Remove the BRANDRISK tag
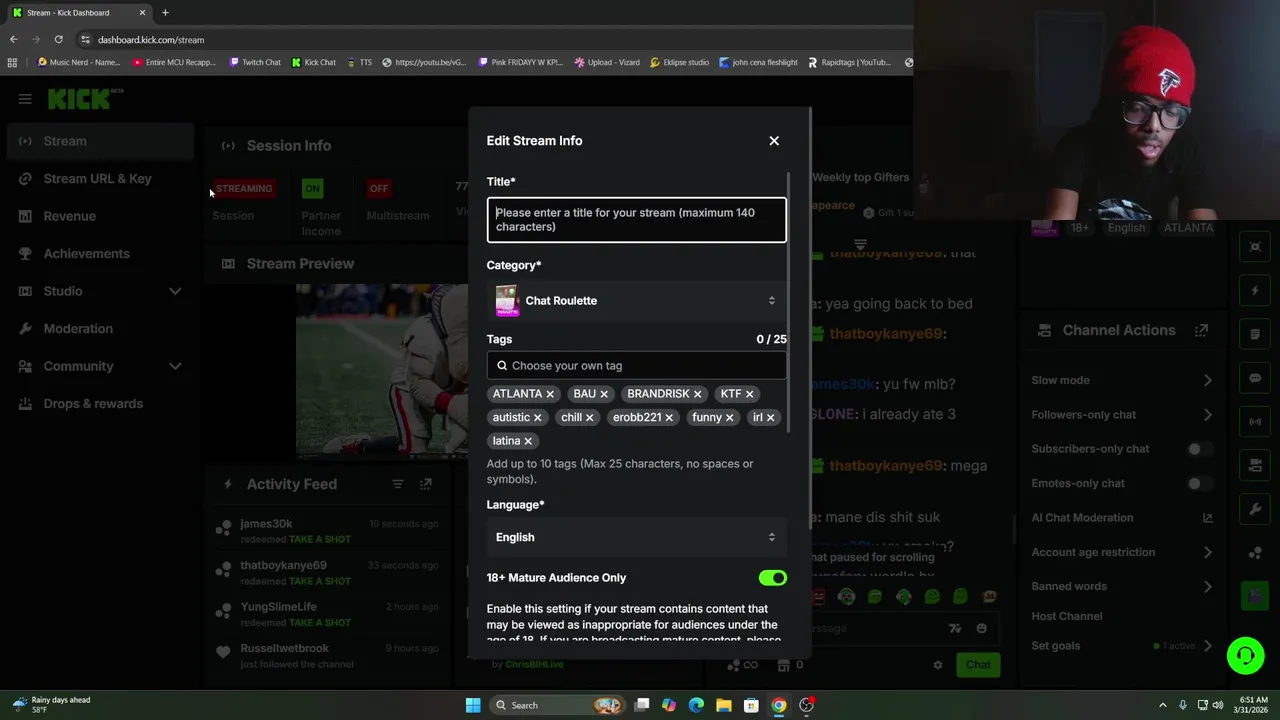This screenshot has height=720, width=1280. 697,394
